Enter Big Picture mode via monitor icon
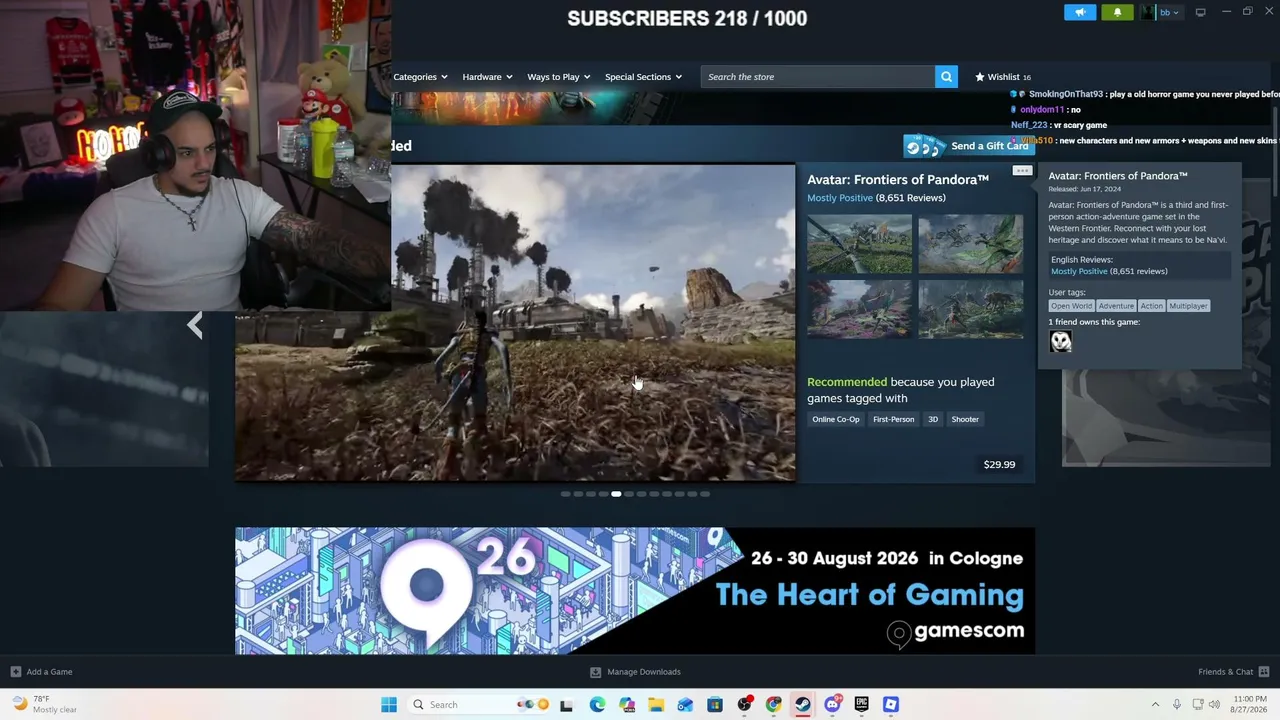 pyautogui.click(x=1200, y=12)
